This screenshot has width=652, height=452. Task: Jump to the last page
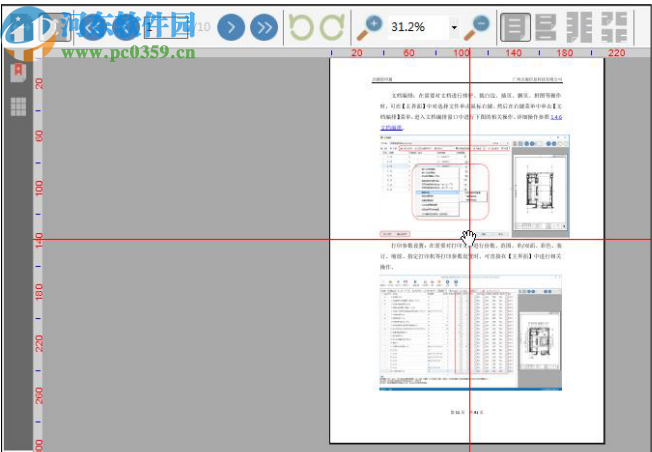(264, 27)
